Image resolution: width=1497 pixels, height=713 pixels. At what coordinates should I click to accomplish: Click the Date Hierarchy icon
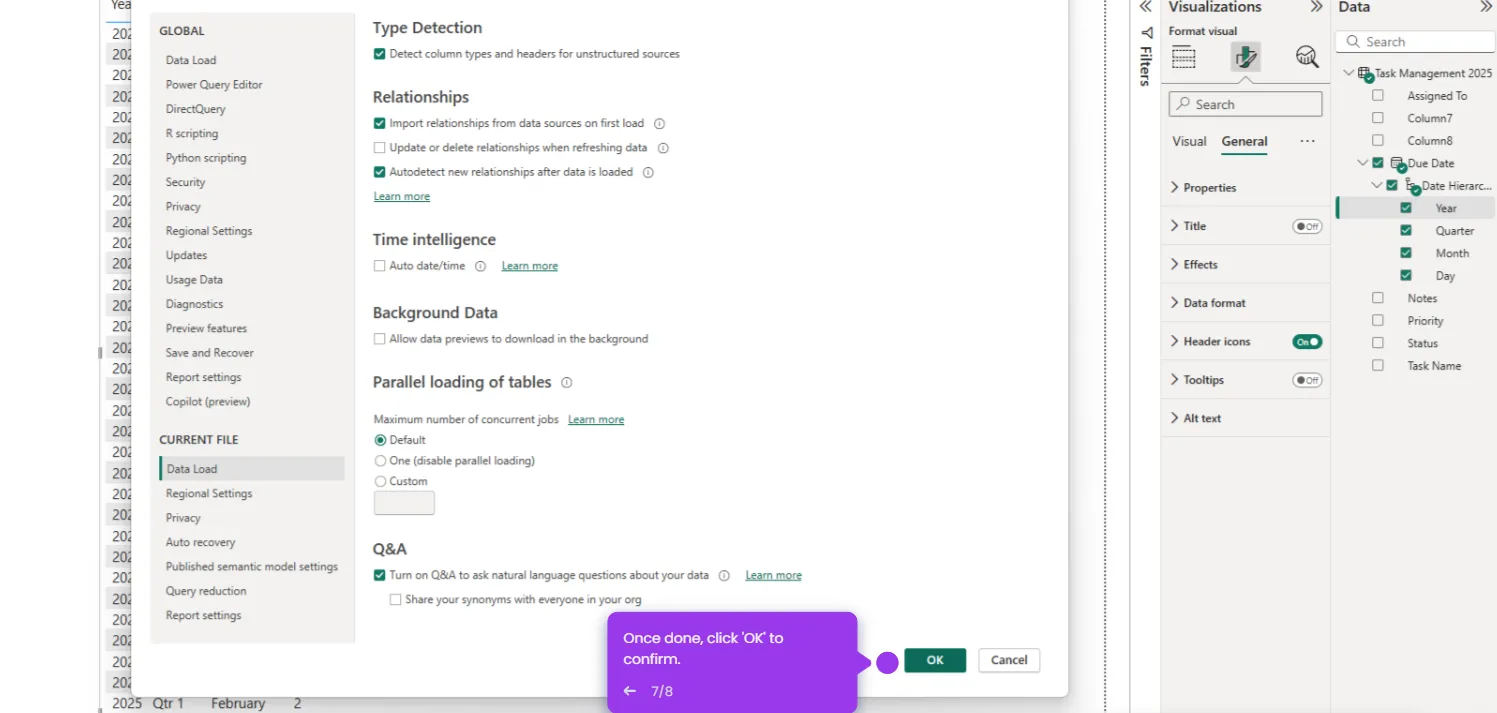(1412, 186)
